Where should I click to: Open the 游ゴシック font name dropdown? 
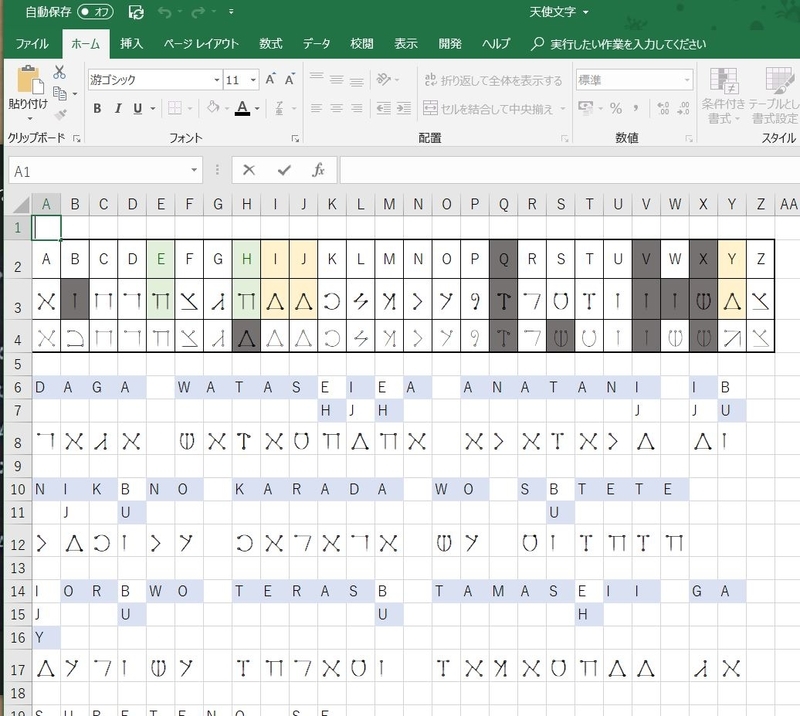click(217, 80)
